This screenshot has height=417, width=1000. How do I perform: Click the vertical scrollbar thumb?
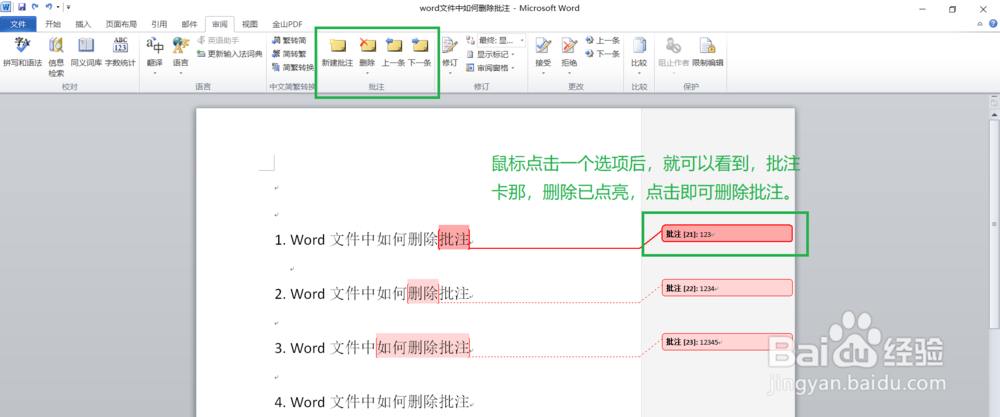[x=994, y=223]
